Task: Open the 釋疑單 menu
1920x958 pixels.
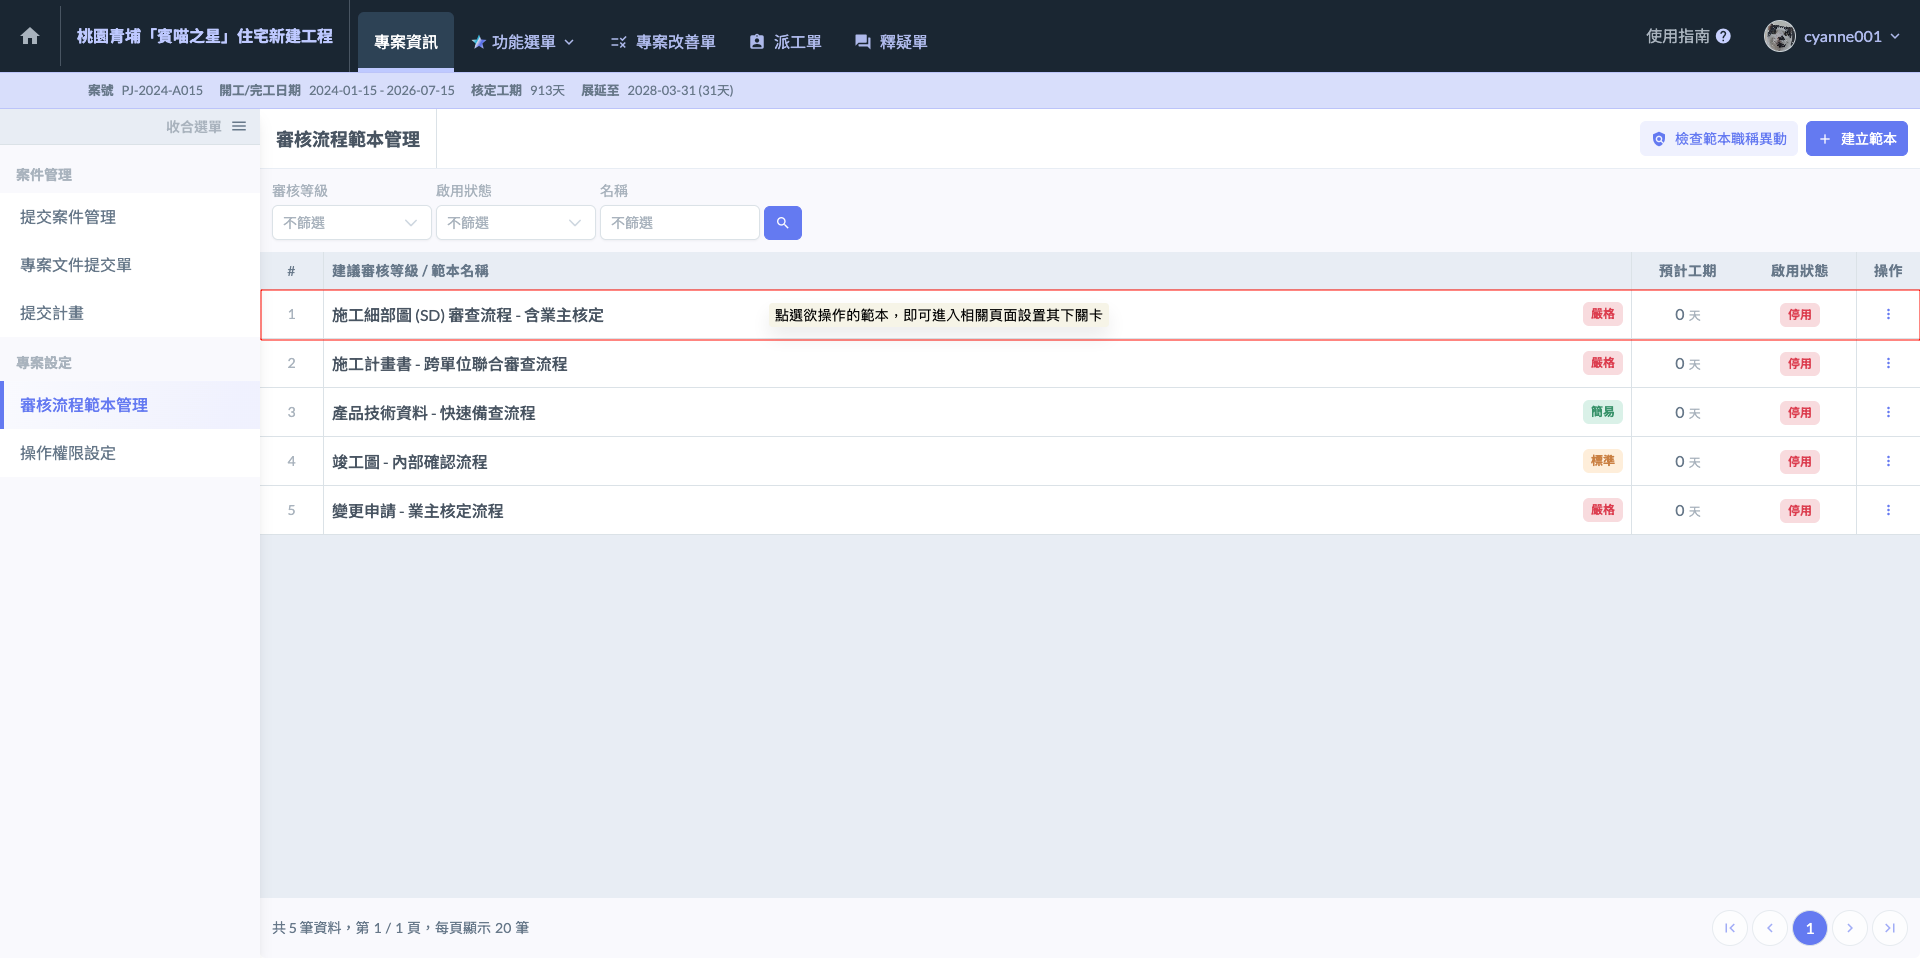Action: pyautogui.click(x=891, y=42)
